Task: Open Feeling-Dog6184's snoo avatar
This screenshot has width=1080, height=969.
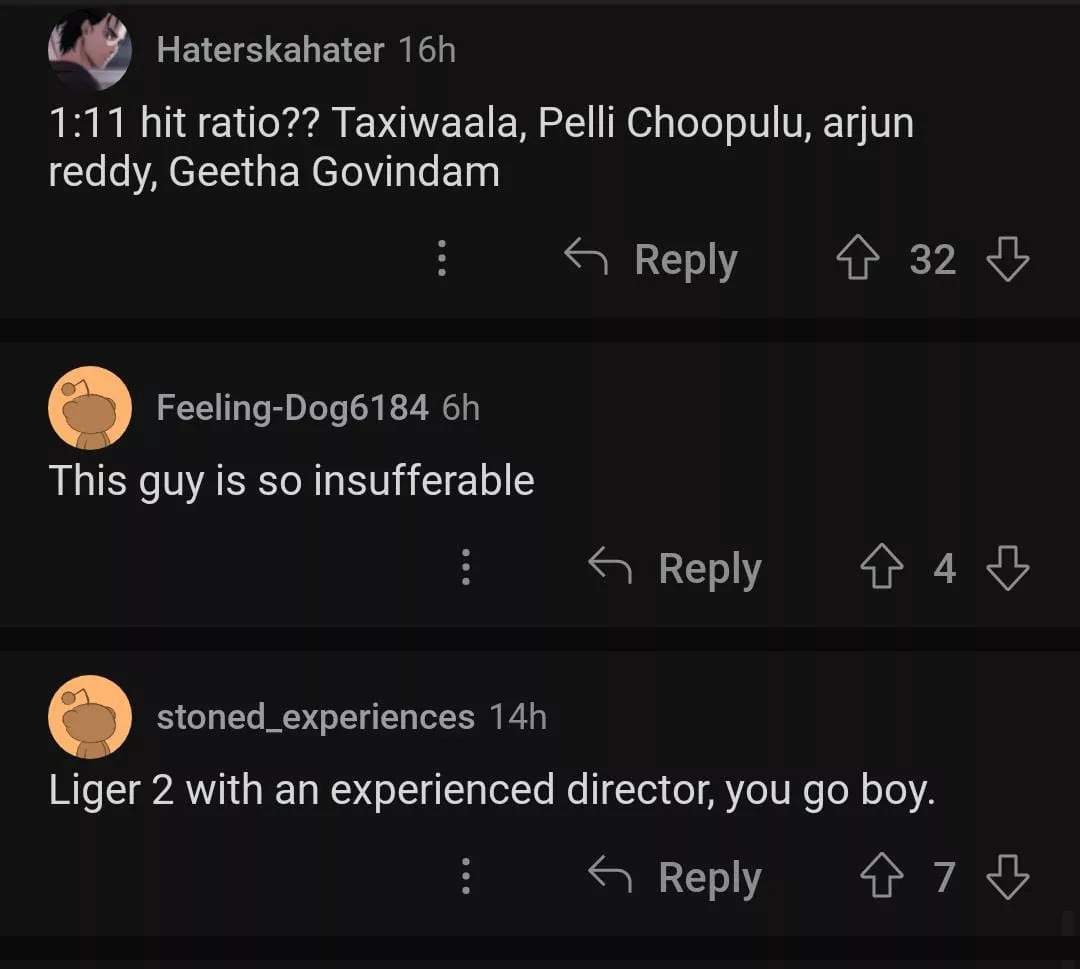Action: [90, 408]
